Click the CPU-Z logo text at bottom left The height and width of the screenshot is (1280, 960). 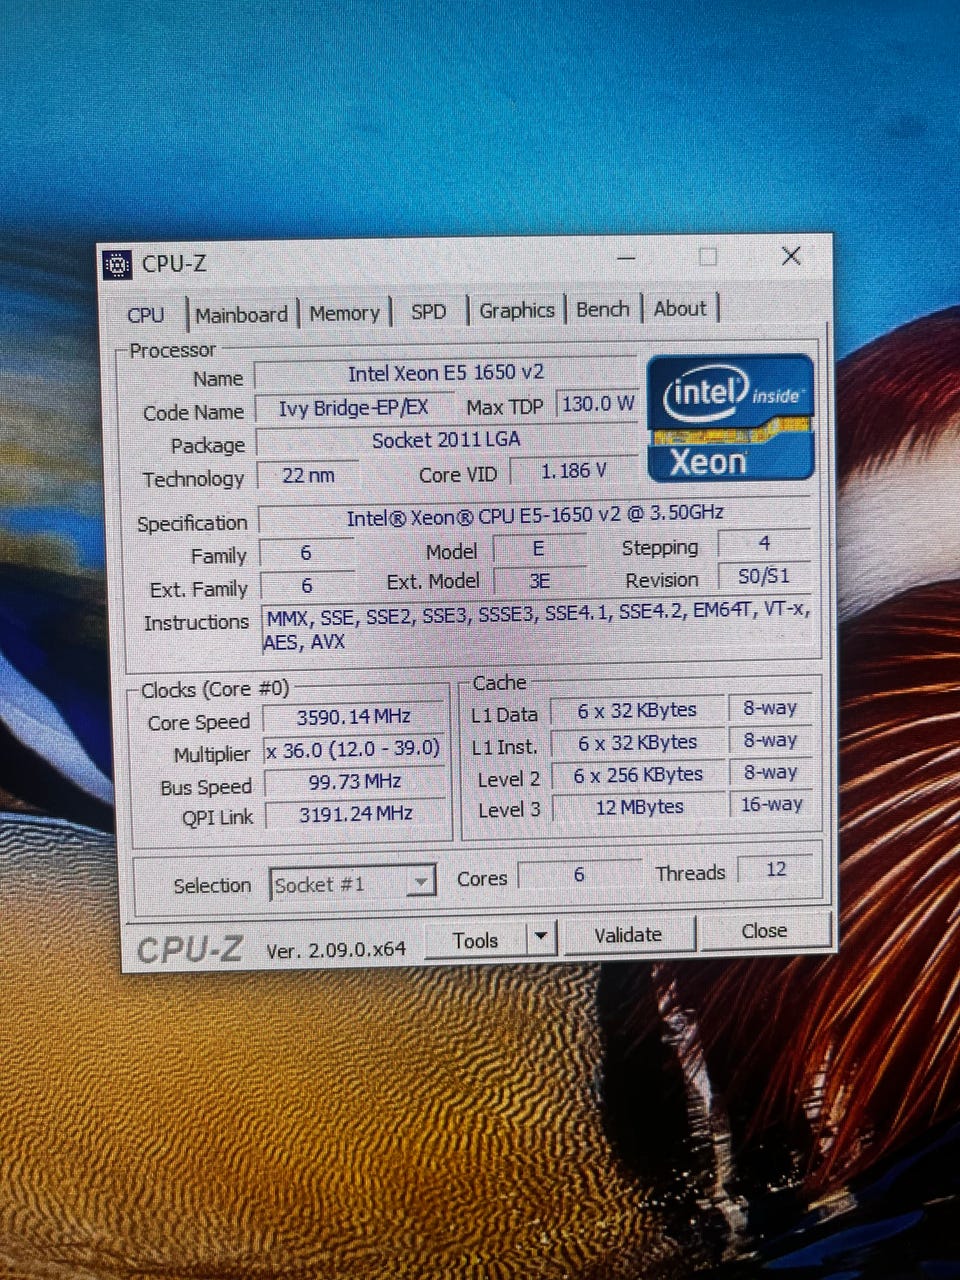[190, 949]
